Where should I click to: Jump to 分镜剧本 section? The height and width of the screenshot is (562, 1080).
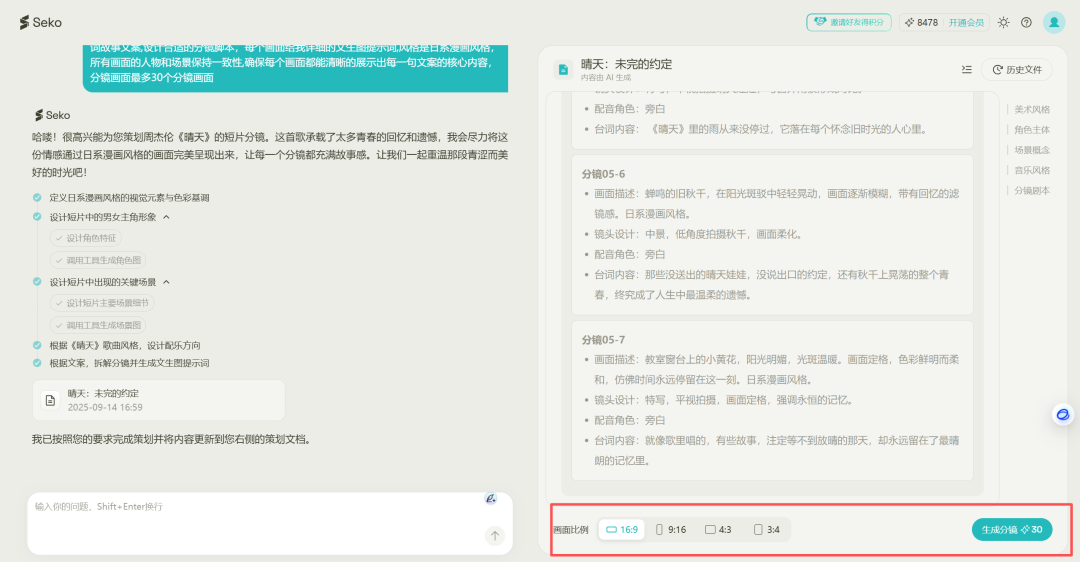(1032, 191)
